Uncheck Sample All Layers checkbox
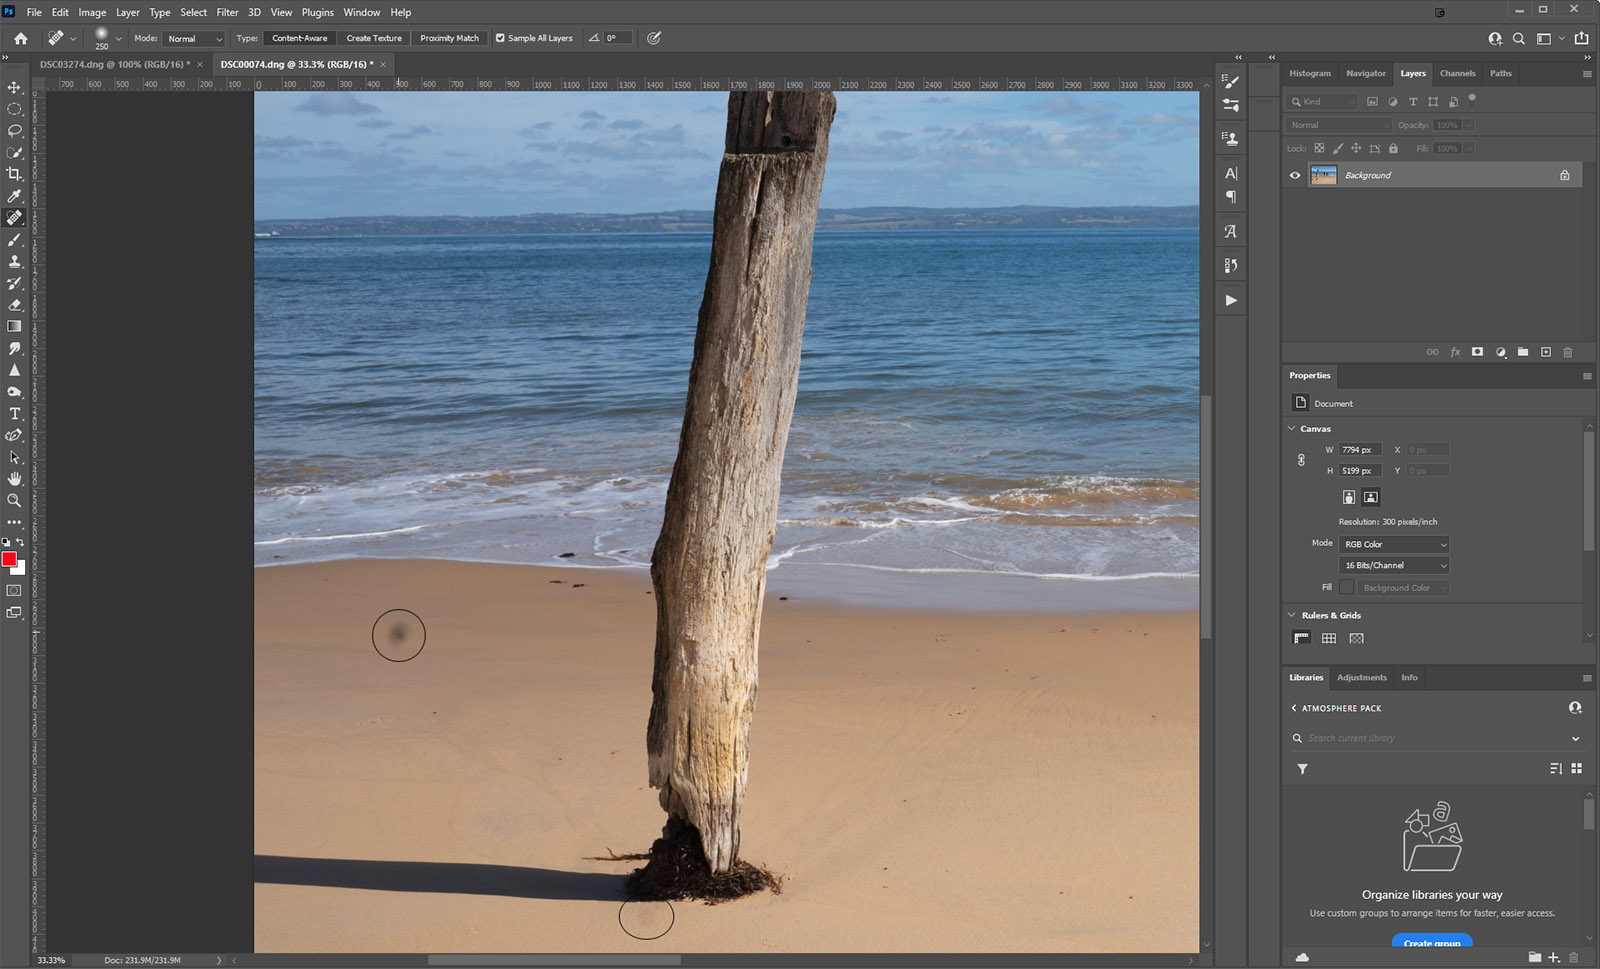The image size is (1600, 969). tap(501, 38)
